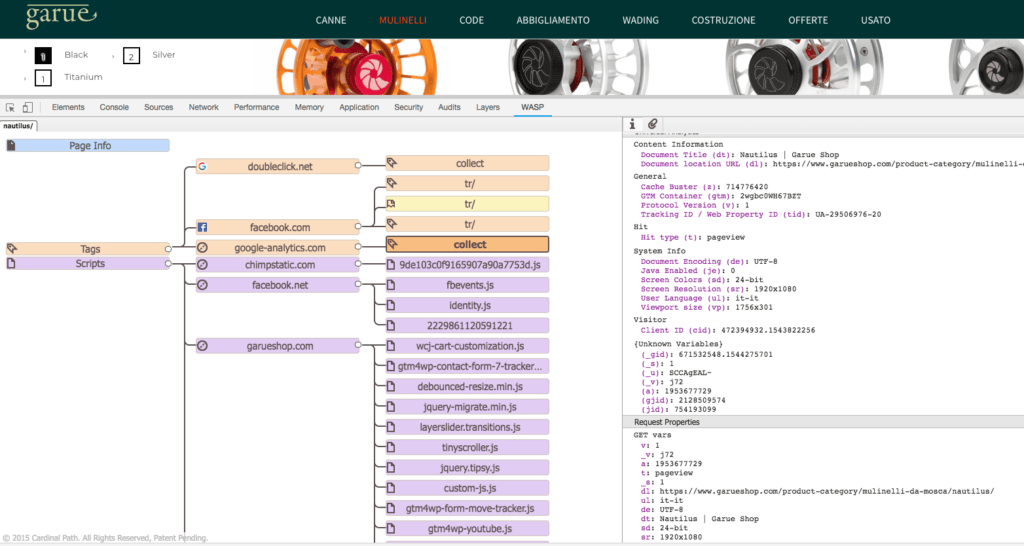Screen dimensions: 1024x546
Task: Activate the inspect element picker icon
Action: coord(10,107)
